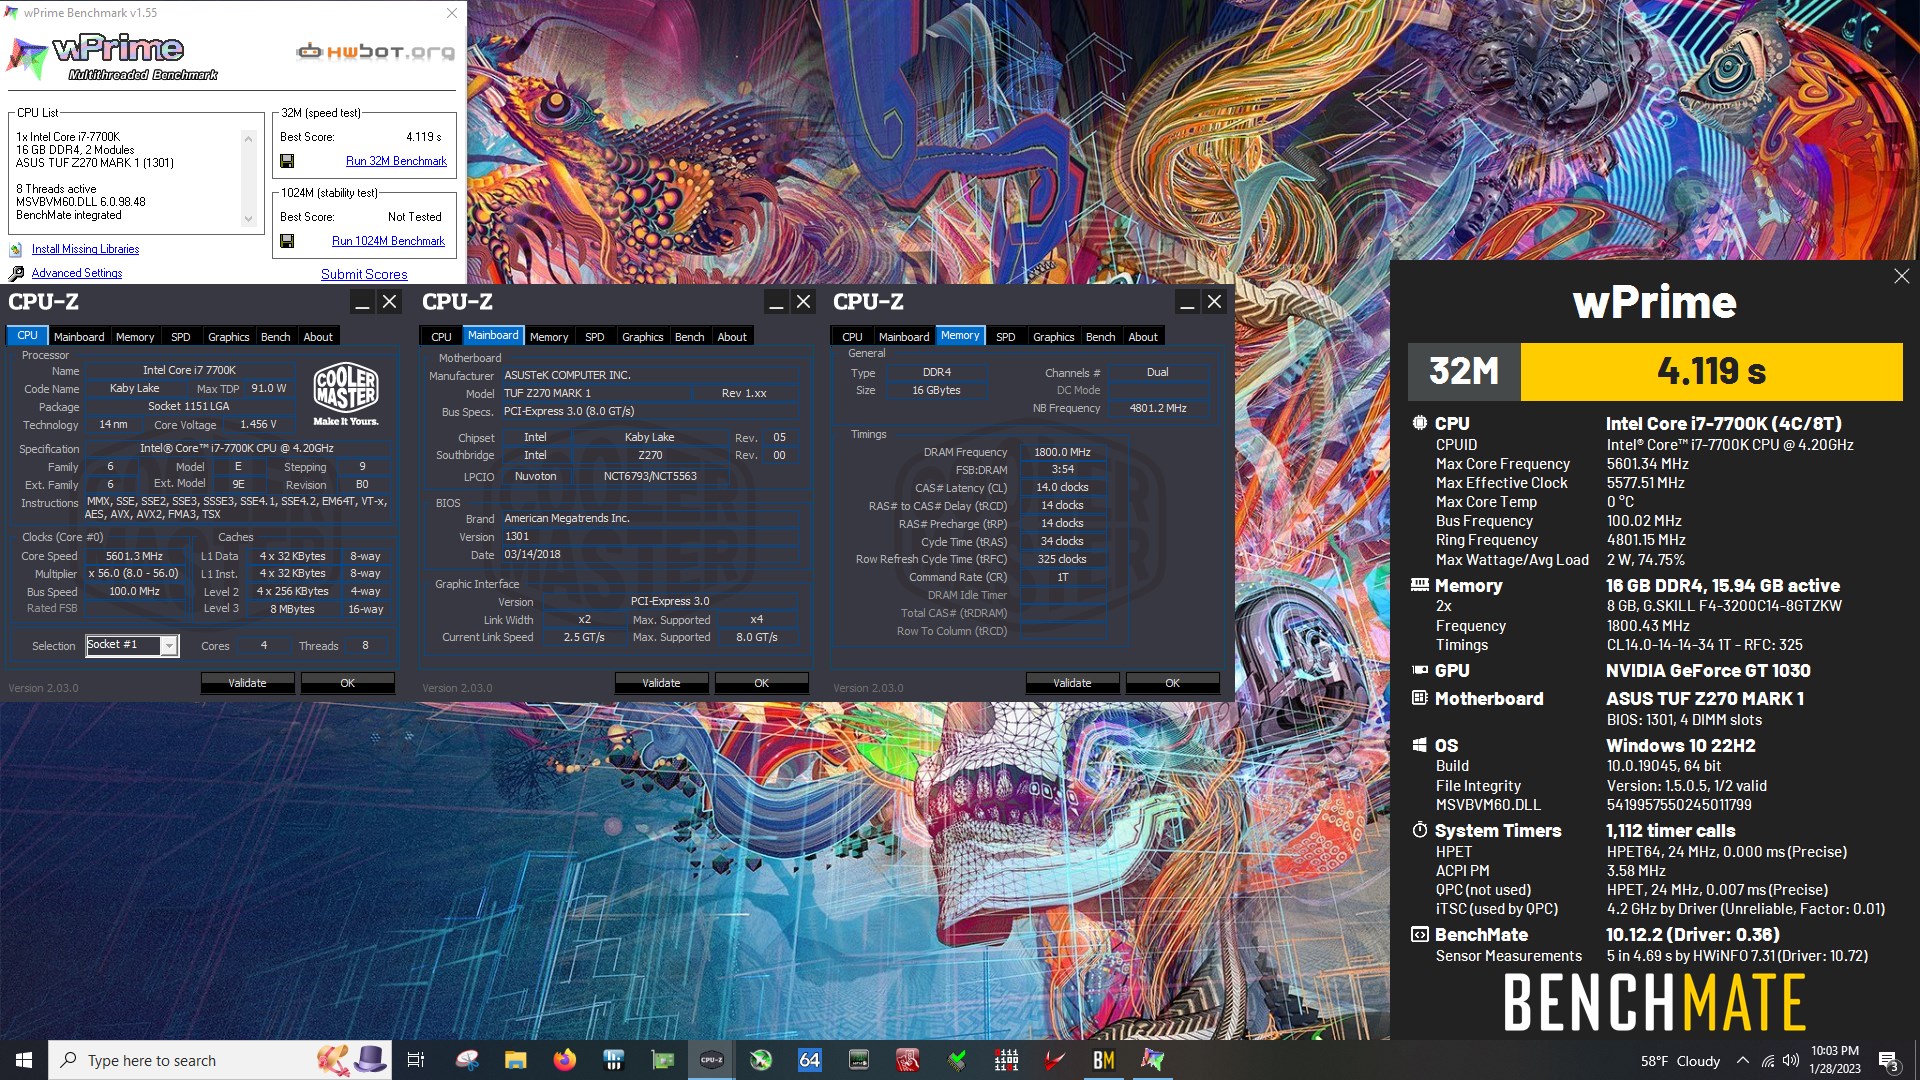Image resolution: width=1920 pixels, height=1080 pixels.
Task: Open the clock showing 10:03 PM
Action: (x=1835, y=1060)
